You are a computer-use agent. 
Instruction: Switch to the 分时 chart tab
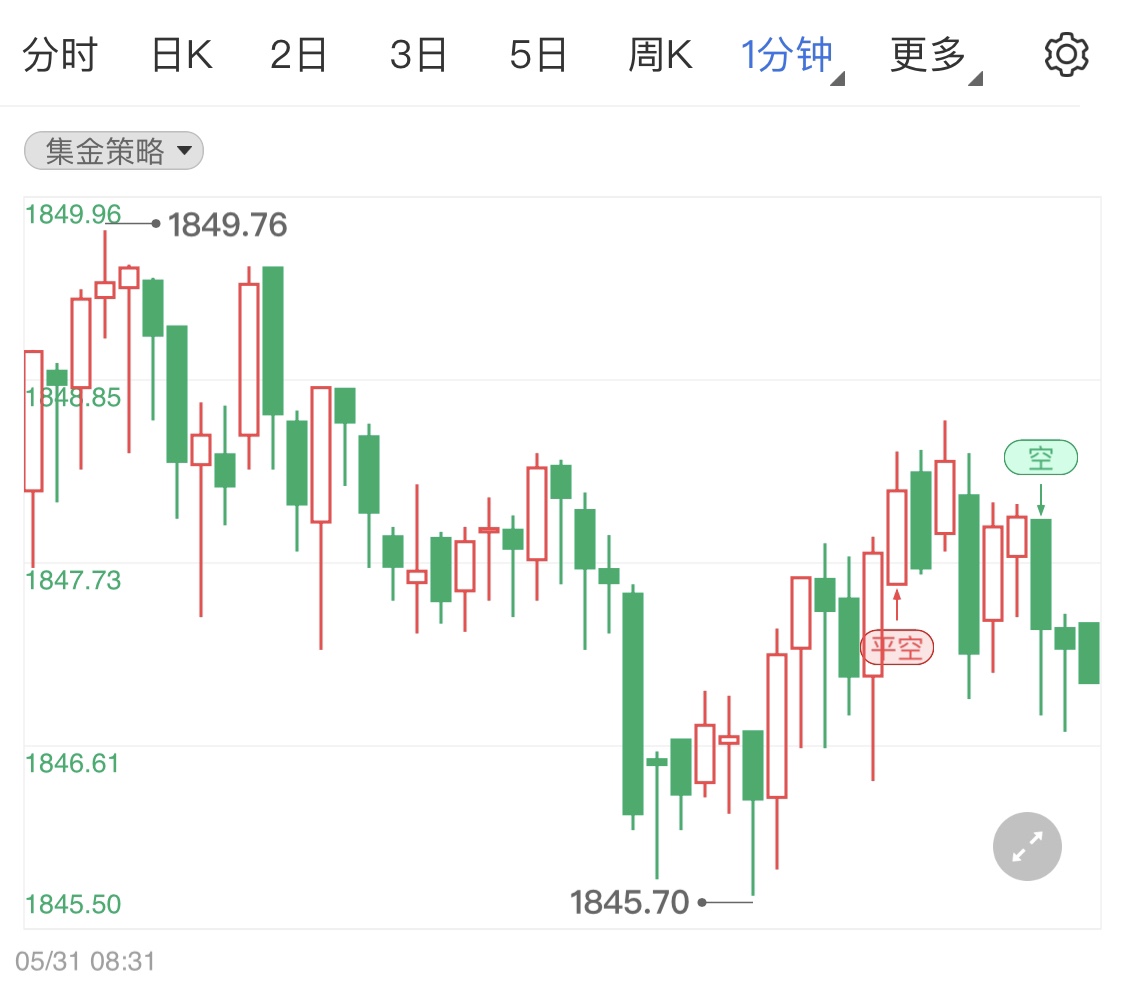coord(61,54)
